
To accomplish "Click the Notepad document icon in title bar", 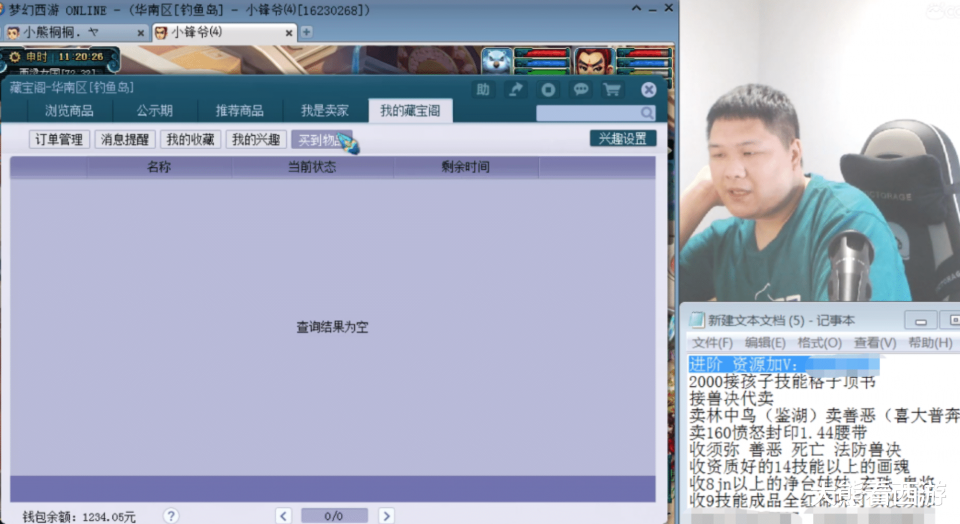I will tap(697, 320).
